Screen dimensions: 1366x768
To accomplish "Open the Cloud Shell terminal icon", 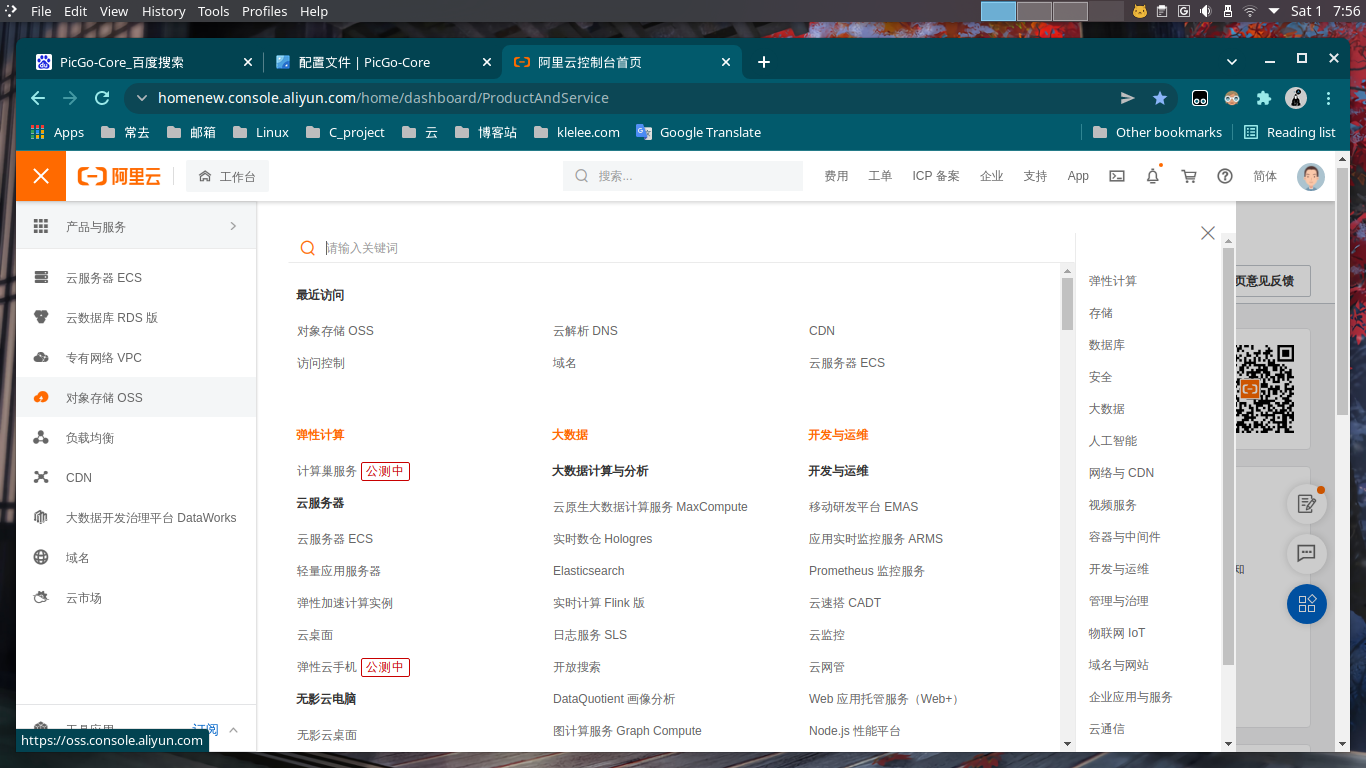I will [x=1117, y=176].
